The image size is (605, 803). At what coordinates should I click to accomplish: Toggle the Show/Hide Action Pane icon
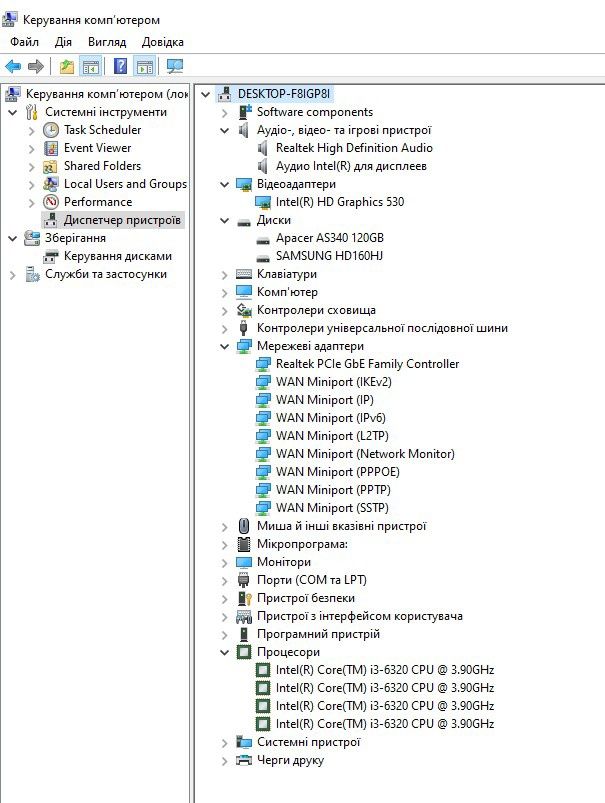click(x=145, y=66)
